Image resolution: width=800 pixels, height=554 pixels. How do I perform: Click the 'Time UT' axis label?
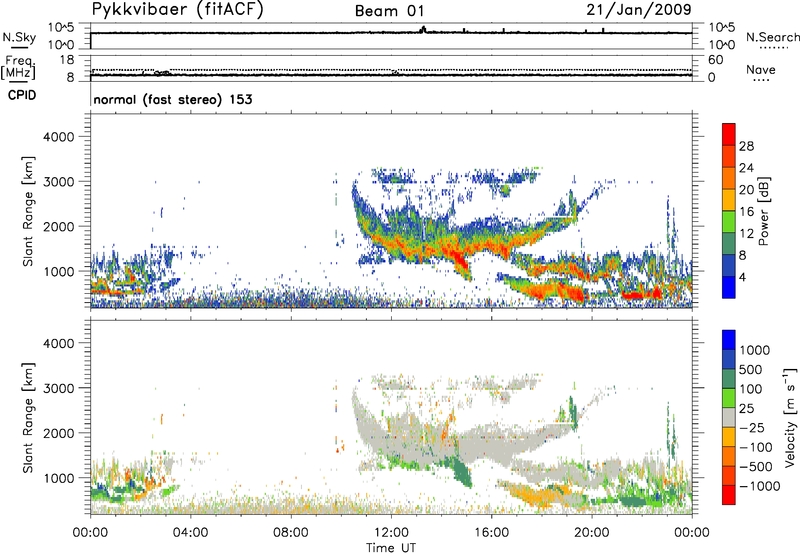pos(391,548)
